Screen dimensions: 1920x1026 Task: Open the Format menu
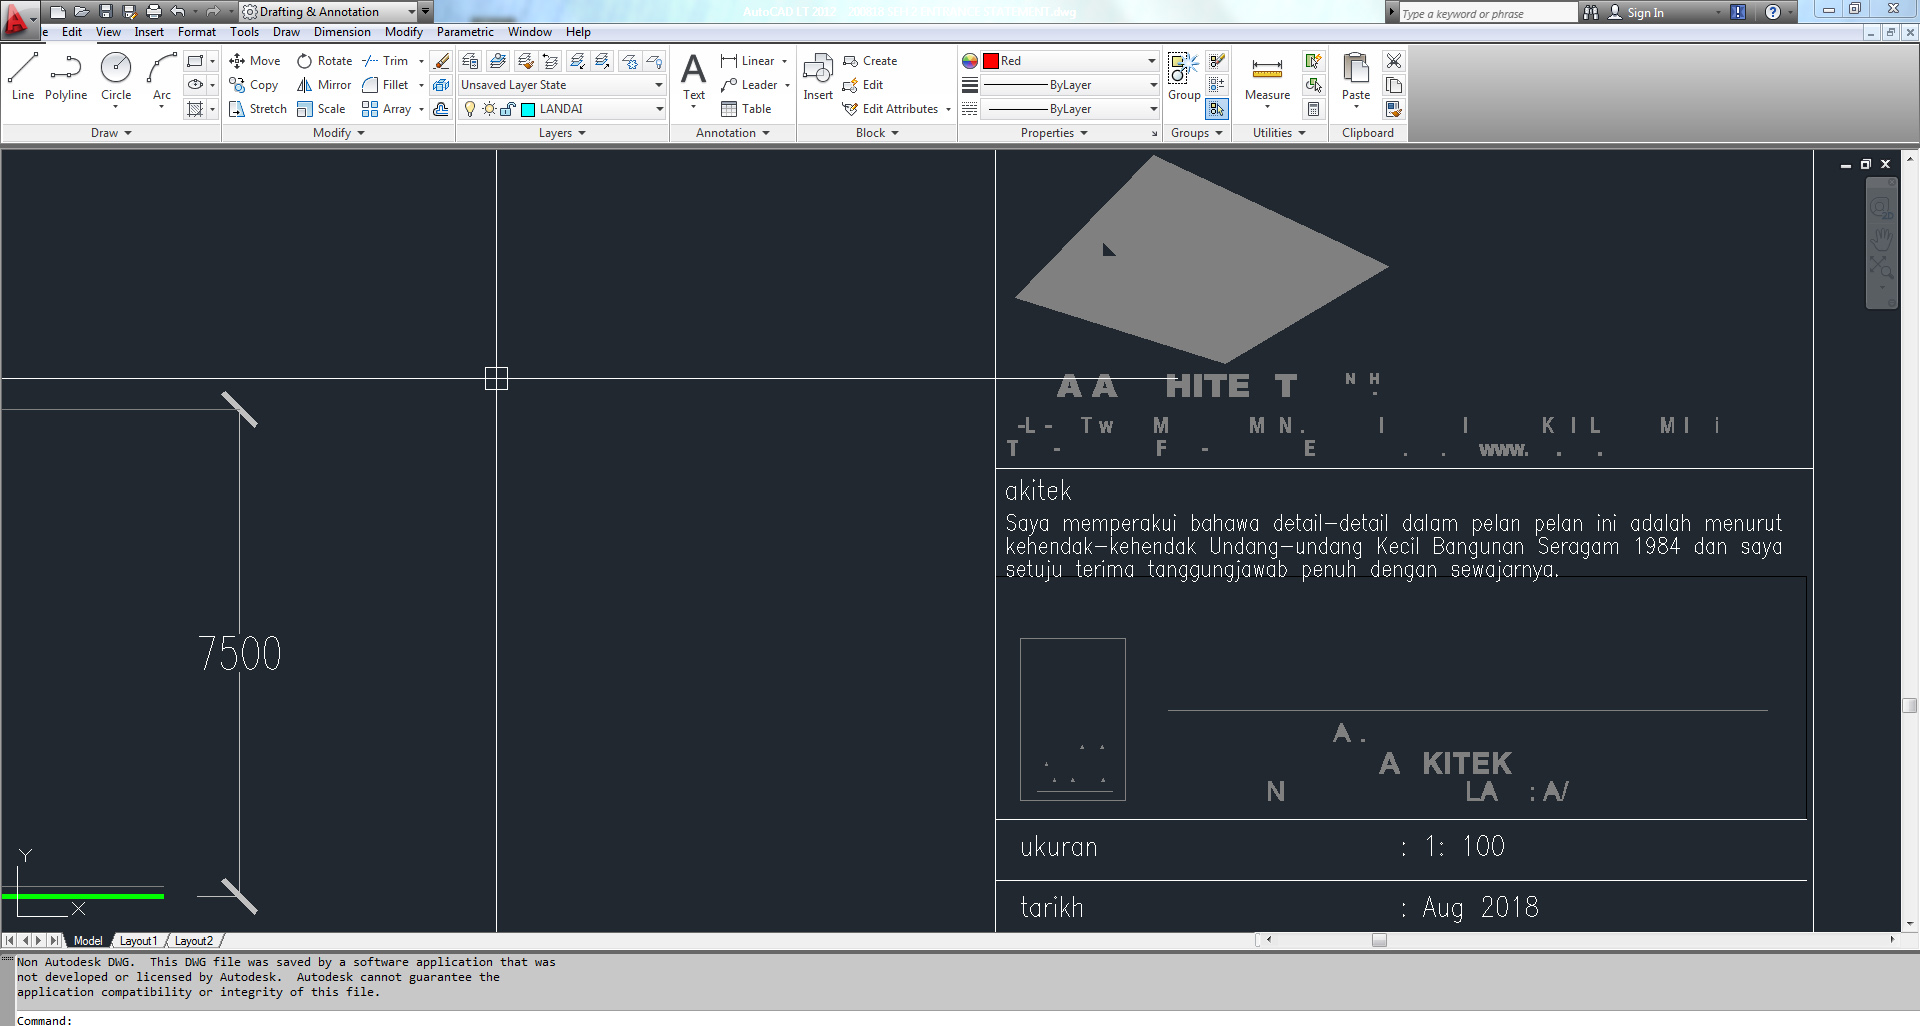coord(197,32)
